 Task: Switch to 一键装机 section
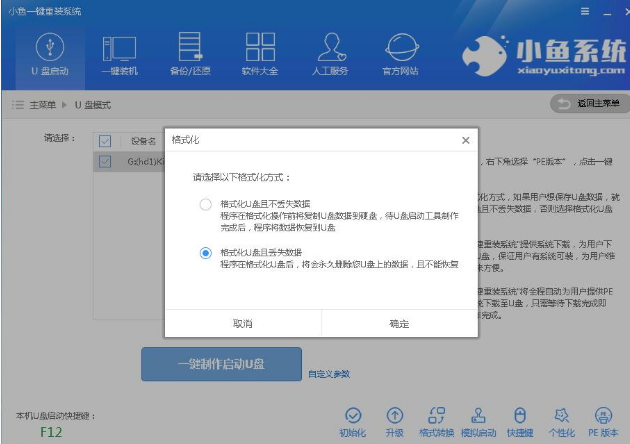click(119, 54)
